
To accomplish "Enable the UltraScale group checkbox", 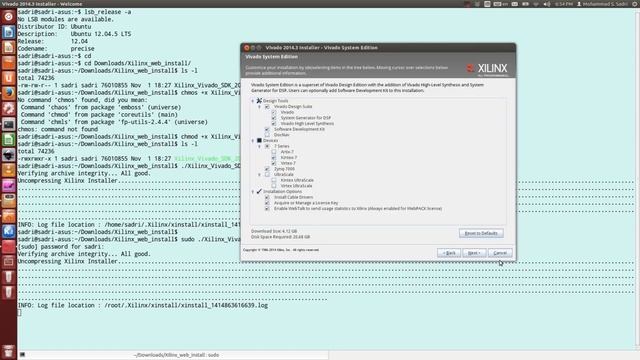I will pos(267,174).
